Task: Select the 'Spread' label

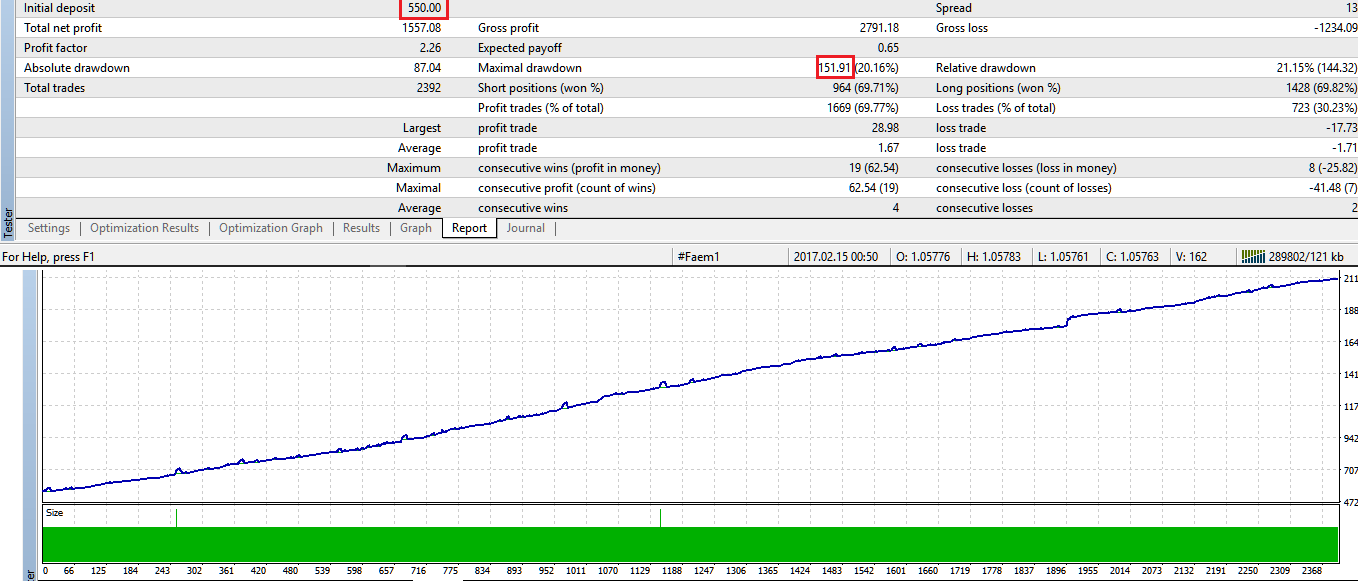Action: click(954, 8)
